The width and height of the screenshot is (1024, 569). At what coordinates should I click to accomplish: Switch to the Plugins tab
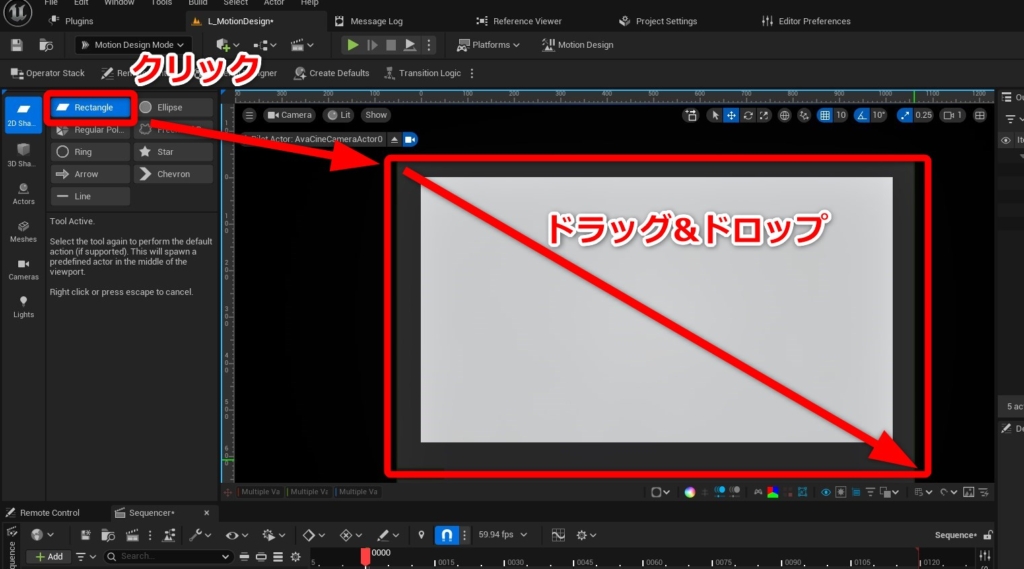click(x=71, y=21)
